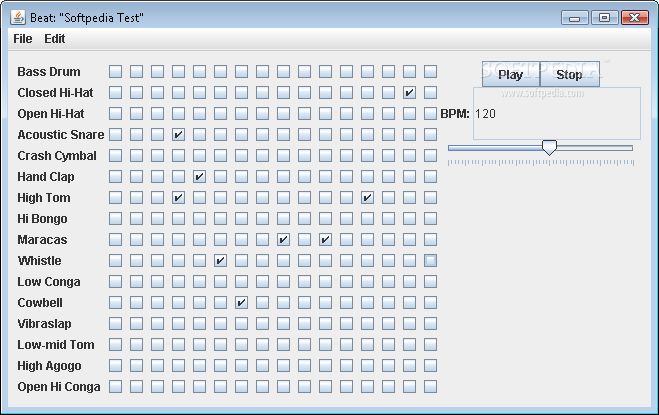The height and width of the screenshot is (415, 659).
Task: Click the unfilled BPM slider track after the thumb
Action: pyautogui.click(x=594, y=148)
